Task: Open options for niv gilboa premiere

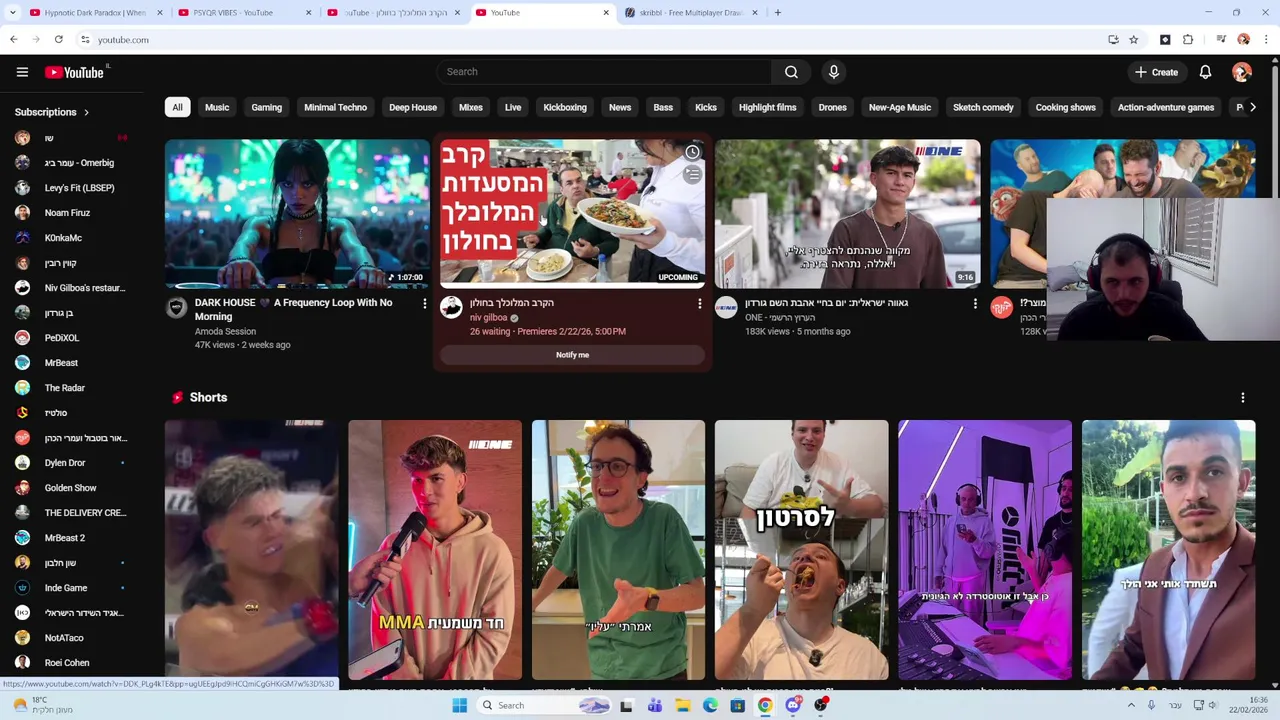Action: click(699, 303)
